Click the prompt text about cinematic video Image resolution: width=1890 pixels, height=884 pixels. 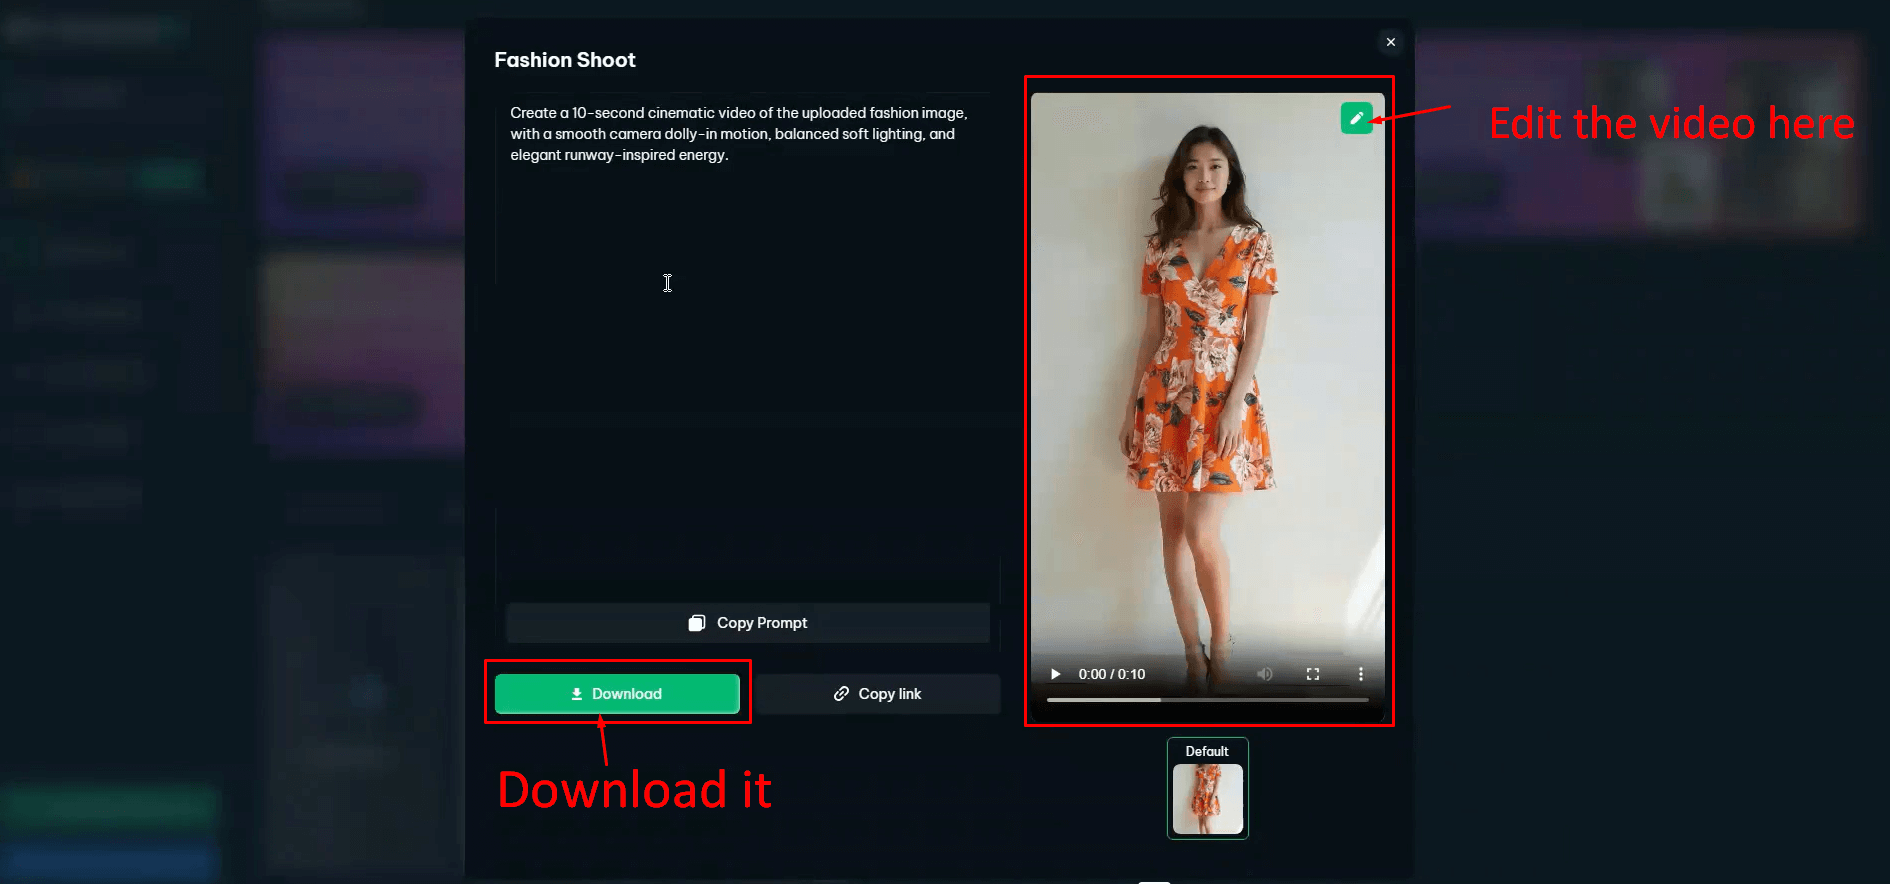(738, 134)
